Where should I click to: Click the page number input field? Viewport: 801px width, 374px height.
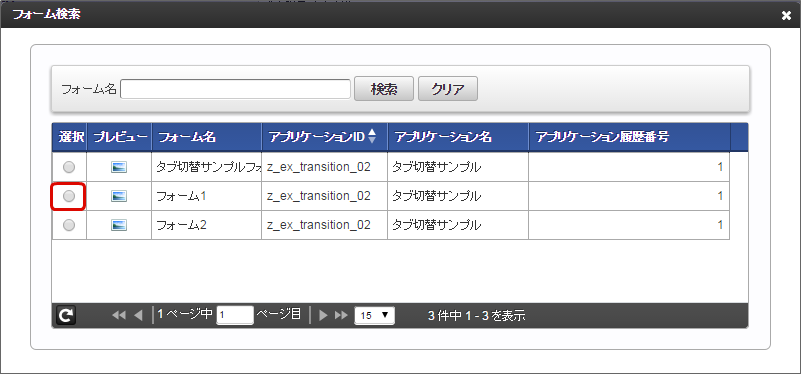[x=235, y=315]
